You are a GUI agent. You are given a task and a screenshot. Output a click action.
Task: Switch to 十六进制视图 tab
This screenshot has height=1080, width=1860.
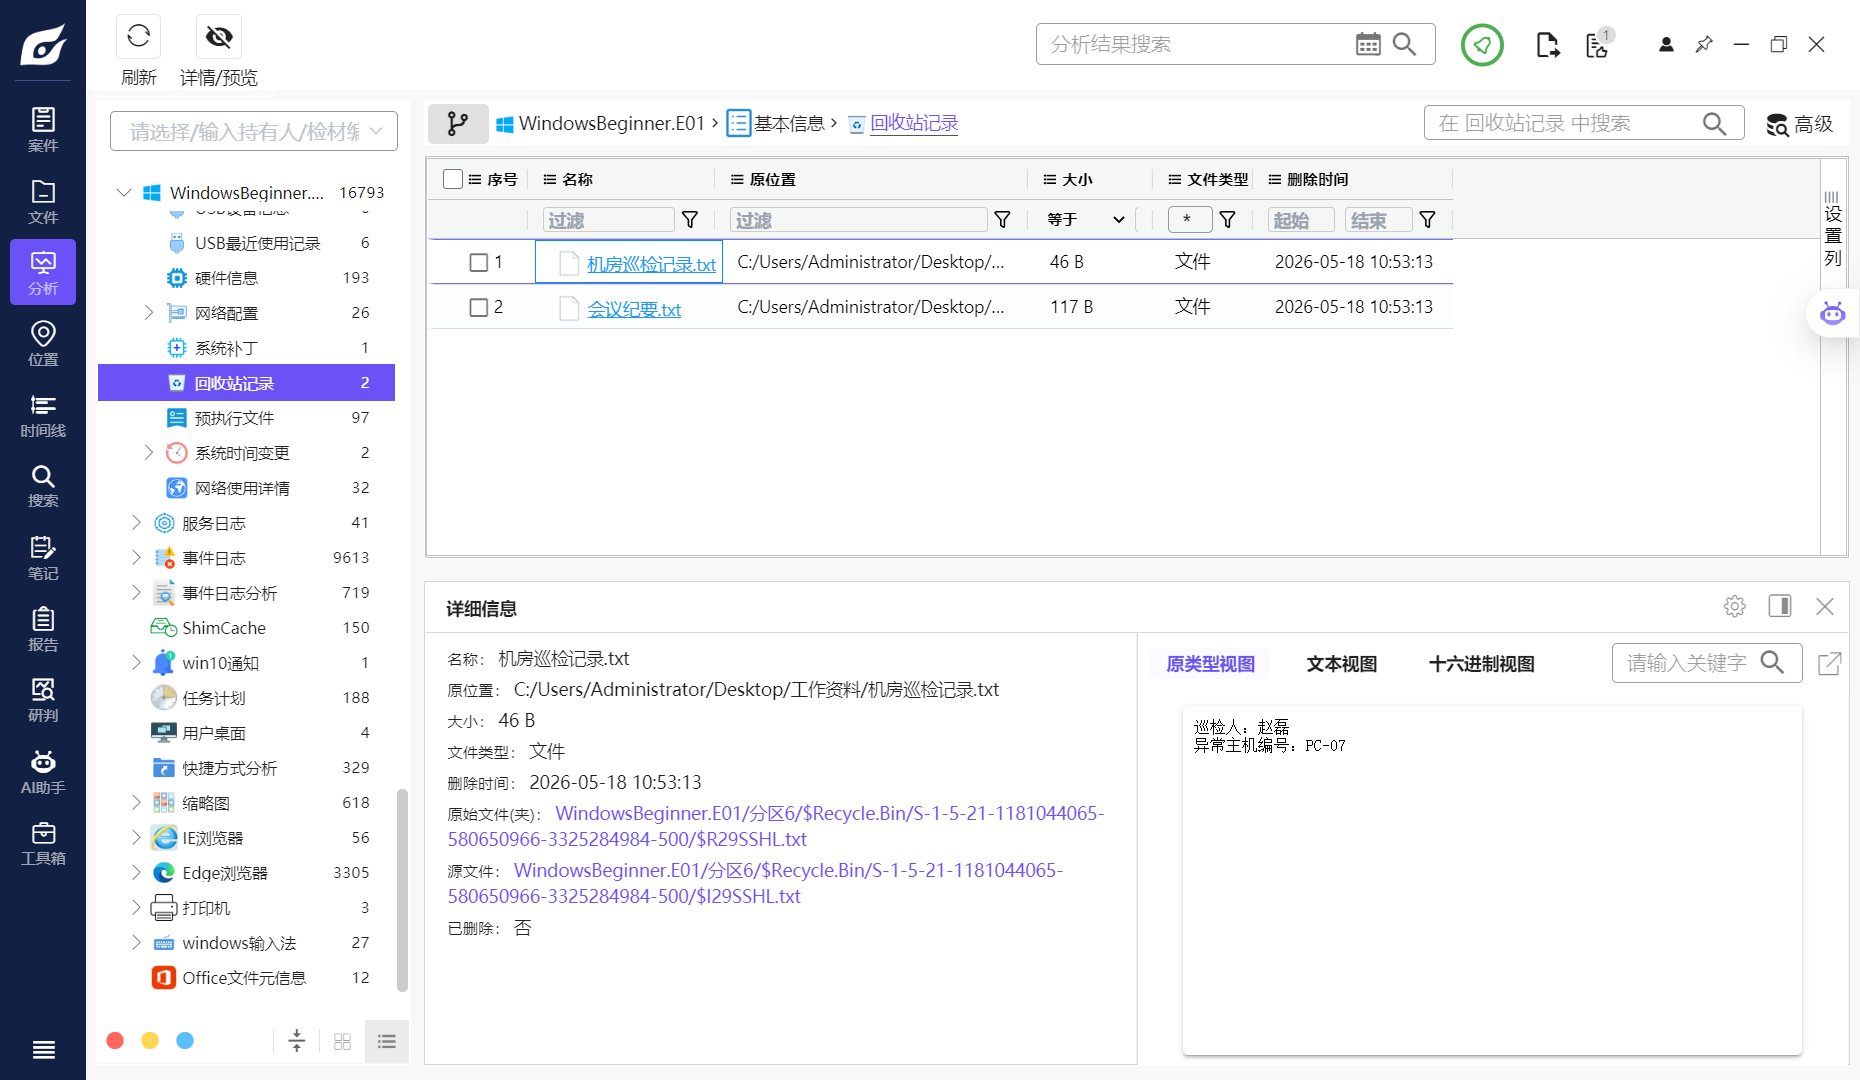(x=1481, y=664)
